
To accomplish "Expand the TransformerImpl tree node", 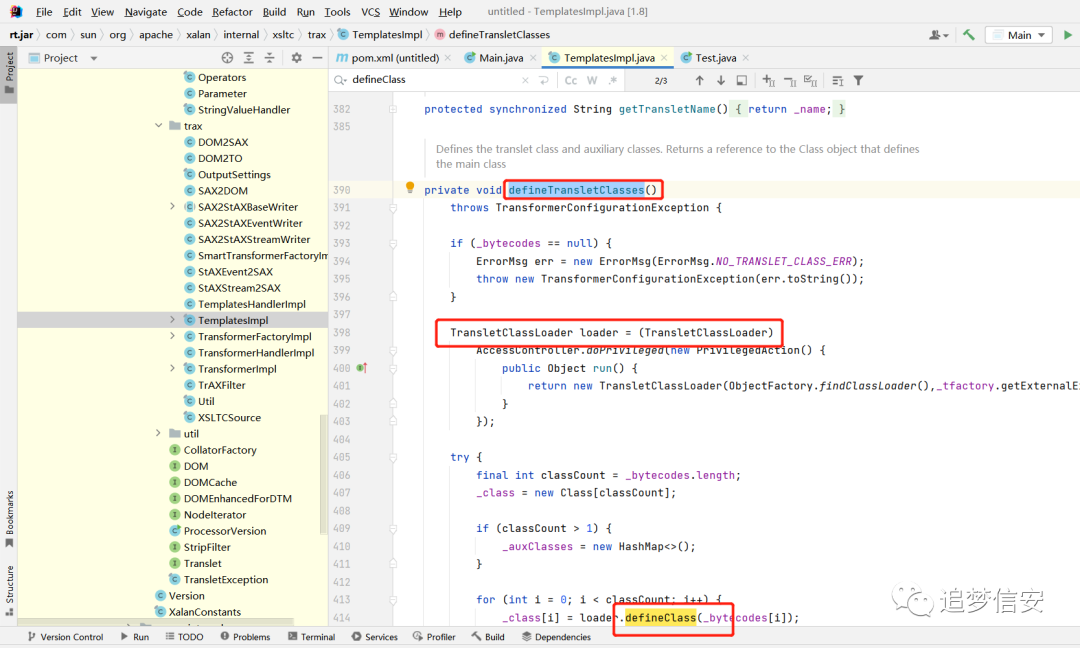I will coord(172,368).
